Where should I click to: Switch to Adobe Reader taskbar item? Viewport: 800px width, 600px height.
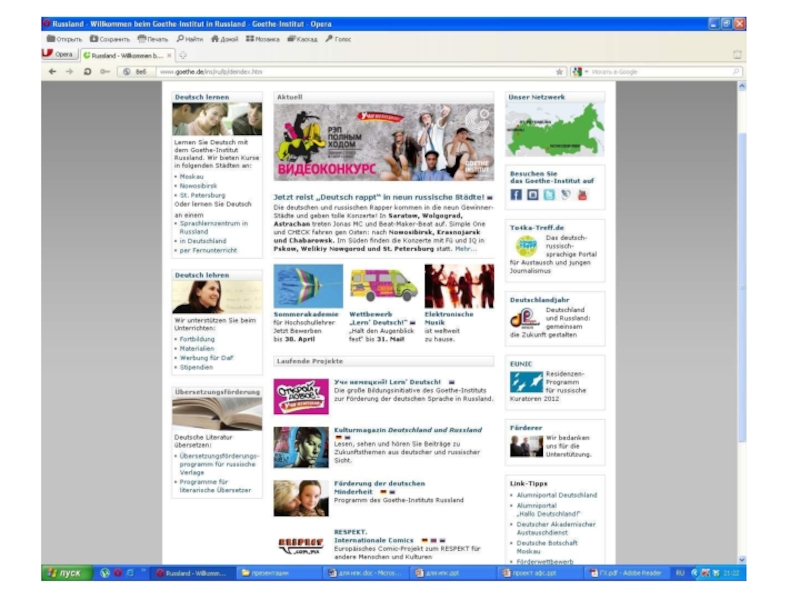[x=626, y=573]
